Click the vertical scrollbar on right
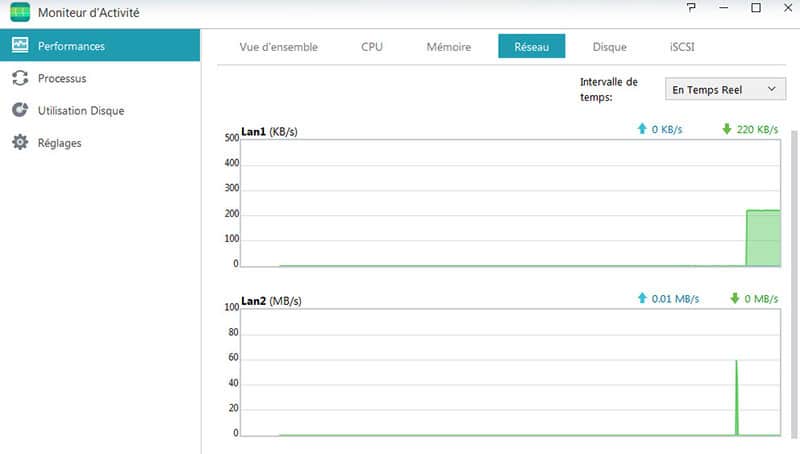Viewport: 800px width, 454px height. tap(794, 283)
